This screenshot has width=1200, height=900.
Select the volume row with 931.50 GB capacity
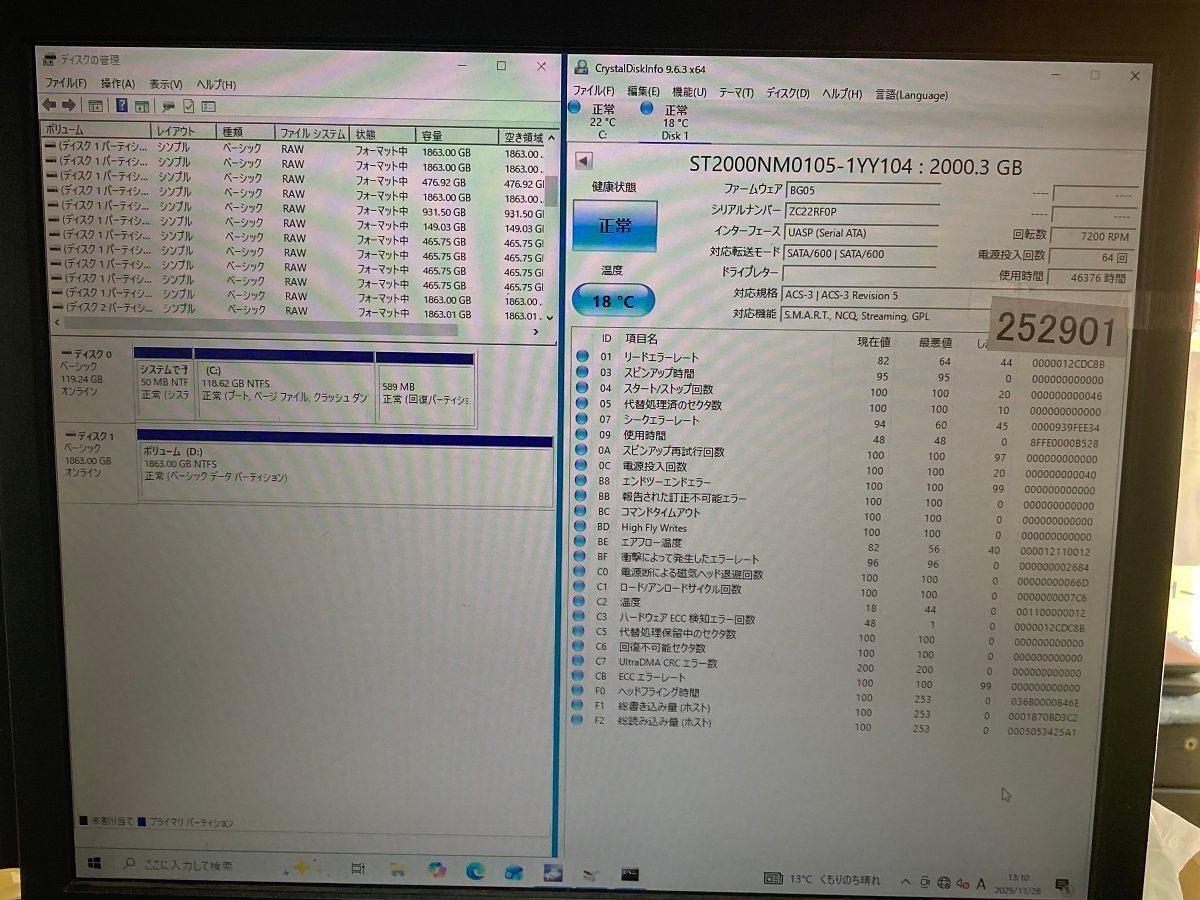[296, 211]
